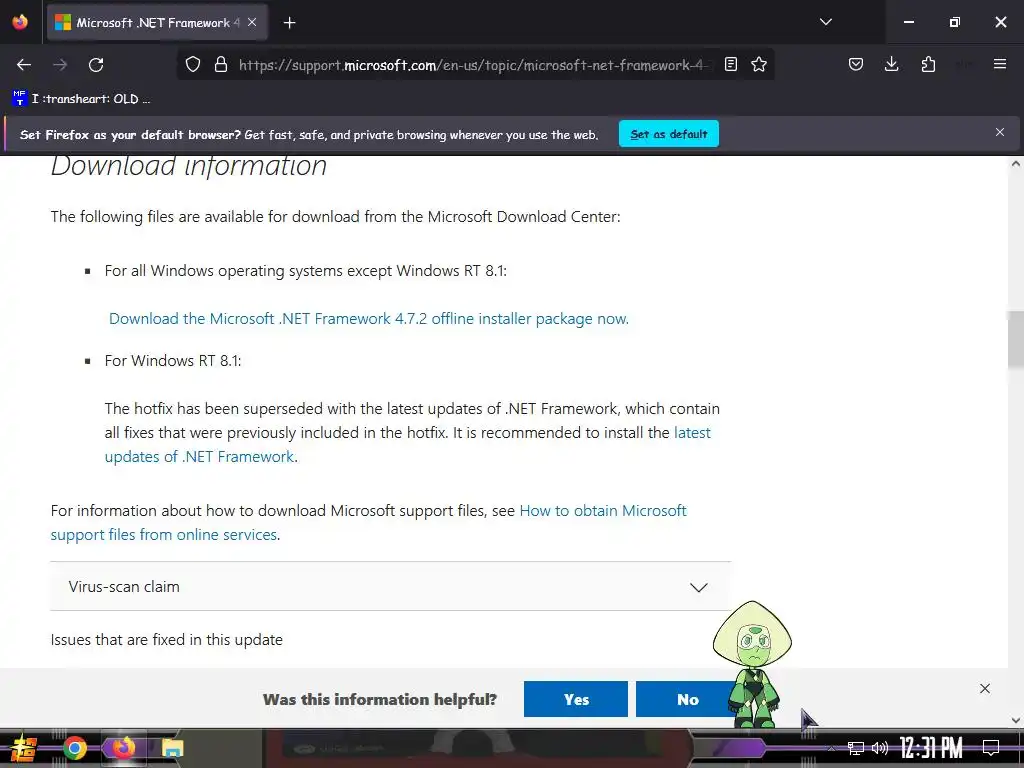This screenshot has height=768, width=1024.
Task: Click the scrollbar down arrow
Action: (1016, 720)
